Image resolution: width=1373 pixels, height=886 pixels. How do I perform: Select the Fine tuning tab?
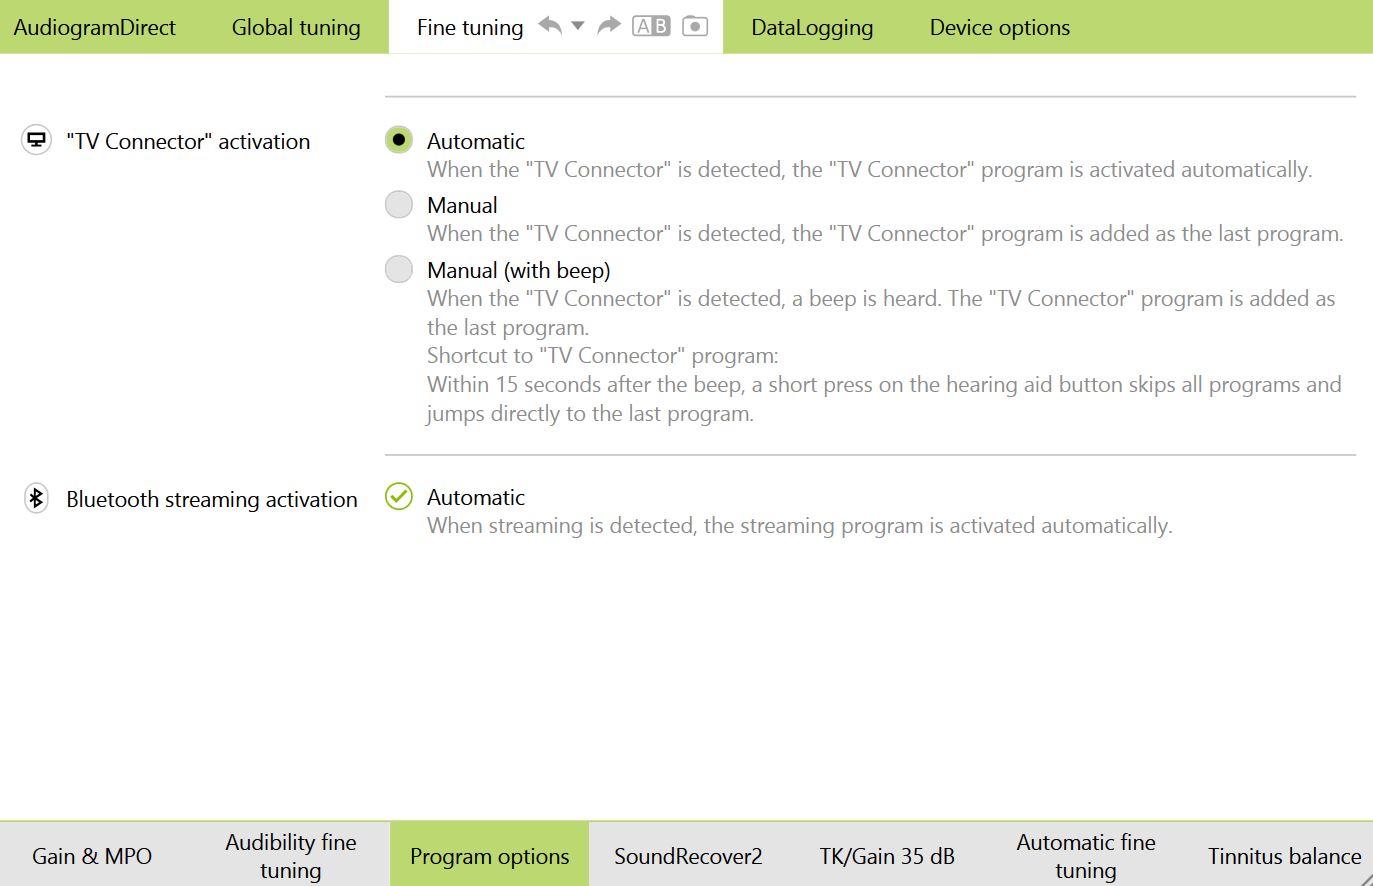[470, 27]
